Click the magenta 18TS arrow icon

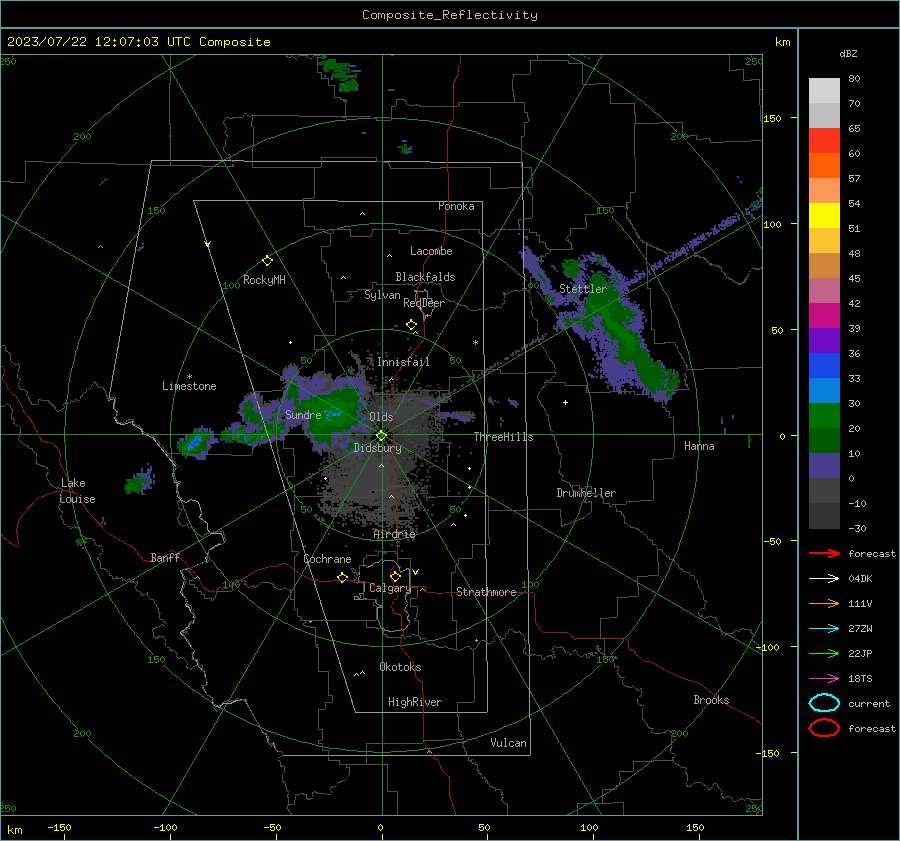click(x=824, y=679)
